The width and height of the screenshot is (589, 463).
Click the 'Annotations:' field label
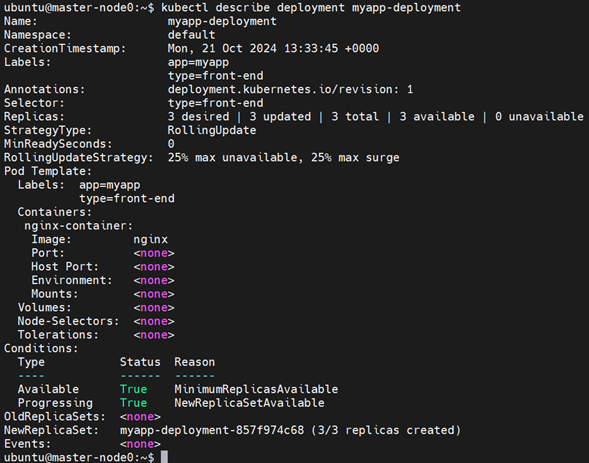(45, 89)
